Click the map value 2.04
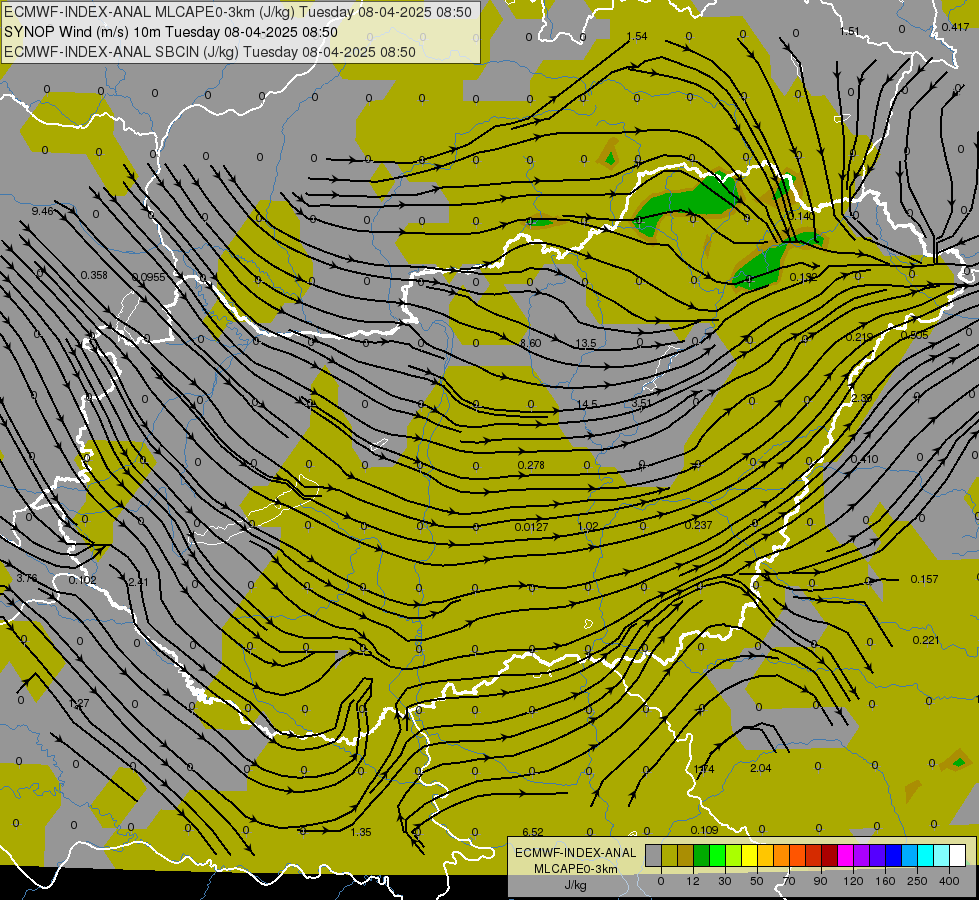 (760, 768)
